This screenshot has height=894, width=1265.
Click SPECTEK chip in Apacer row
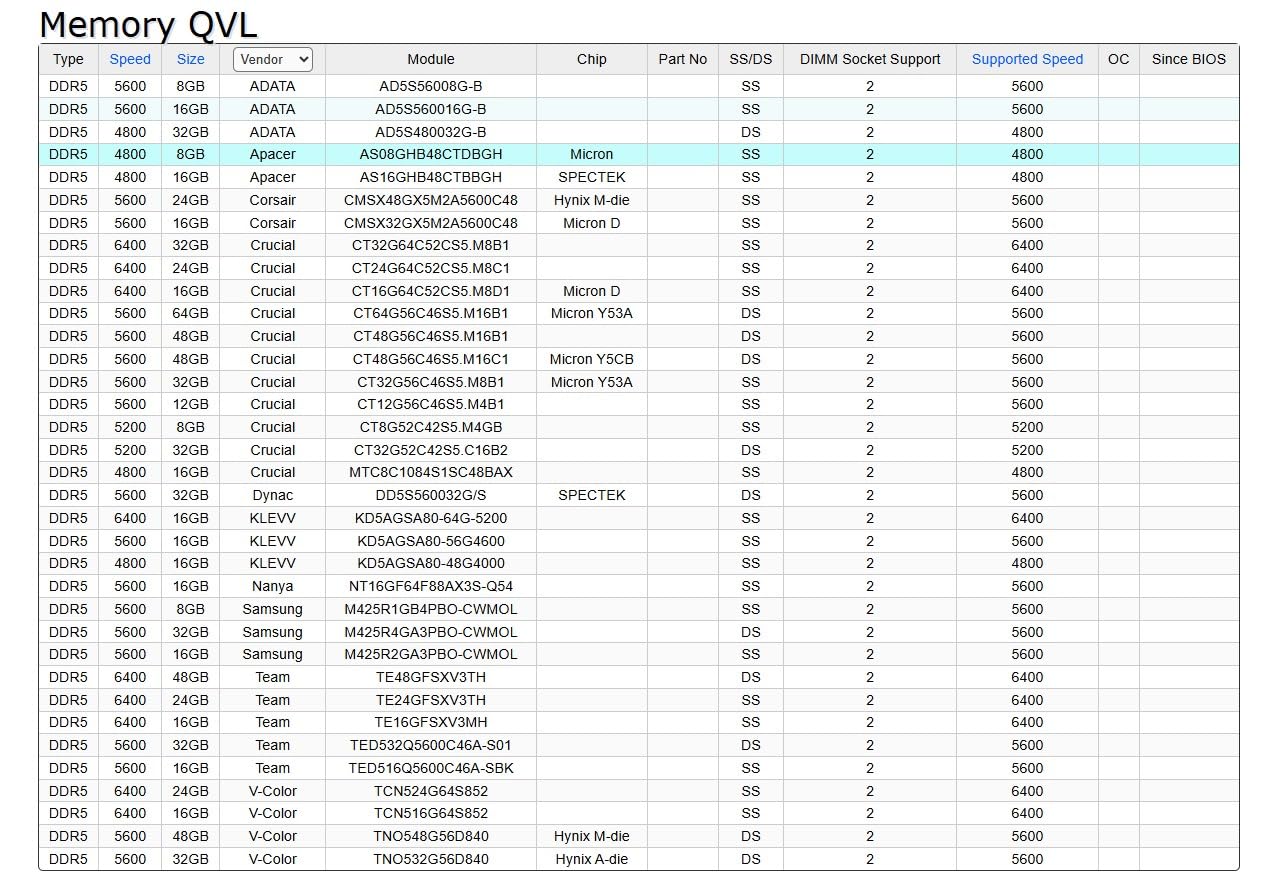pos(592,177)
